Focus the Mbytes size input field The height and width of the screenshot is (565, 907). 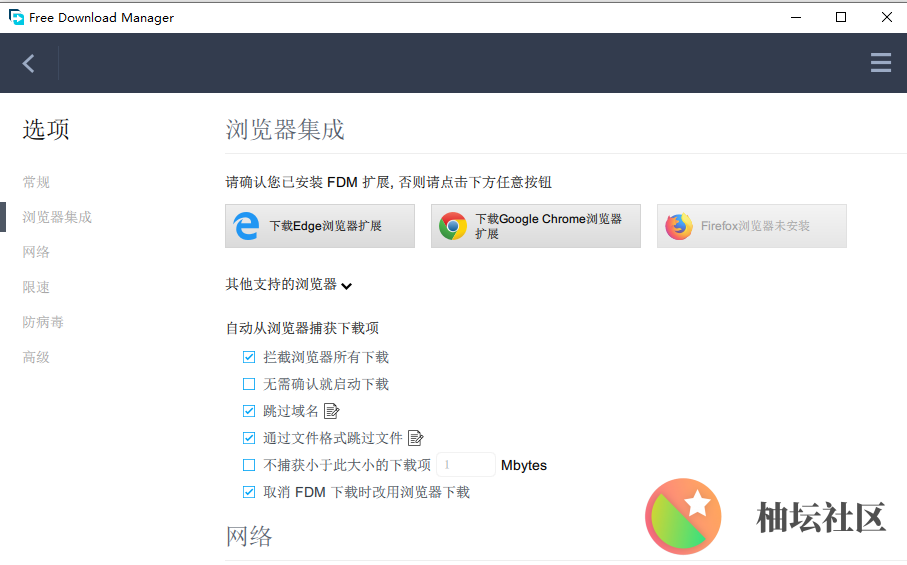(466, 465)
